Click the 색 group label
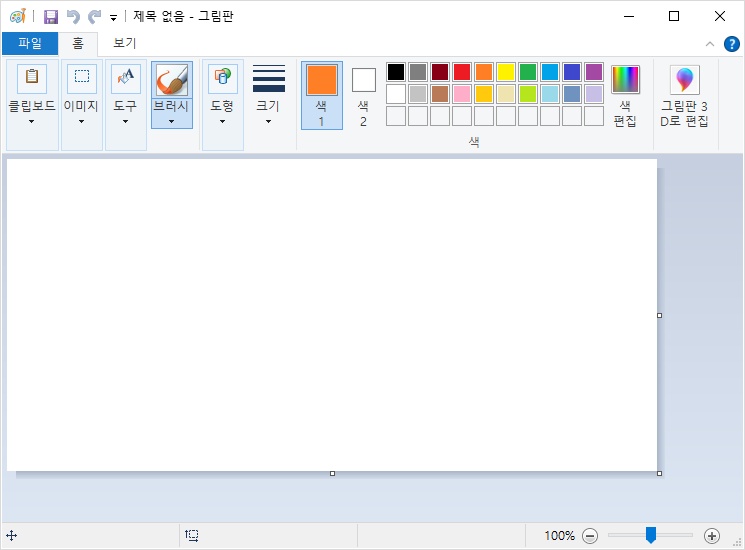Image resolution: width=745 pixels, height=550 pixels. pyautogui.click(x=474, y=142)
